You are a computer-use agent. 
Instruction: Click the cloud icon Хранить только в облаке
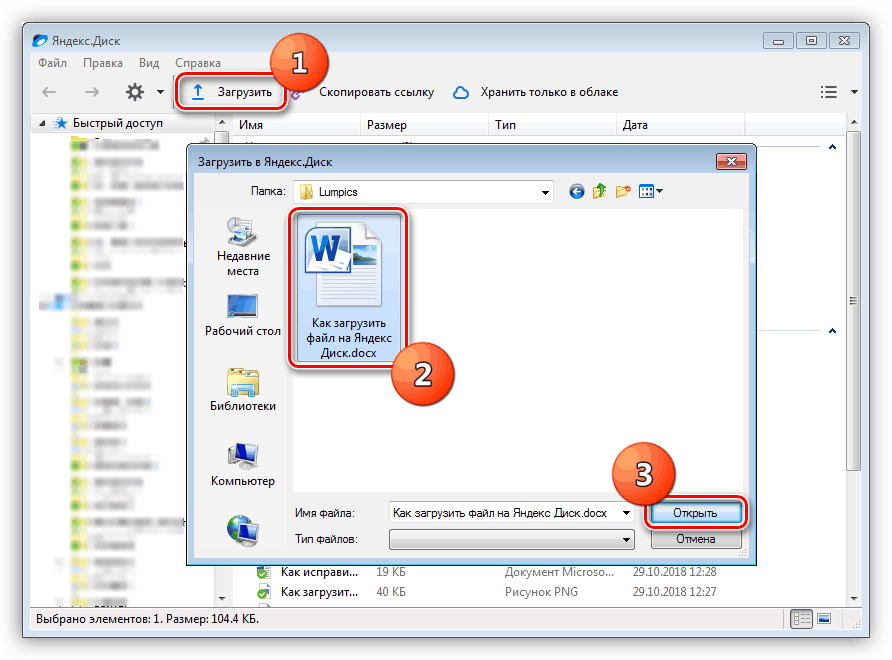pos(461,92)
